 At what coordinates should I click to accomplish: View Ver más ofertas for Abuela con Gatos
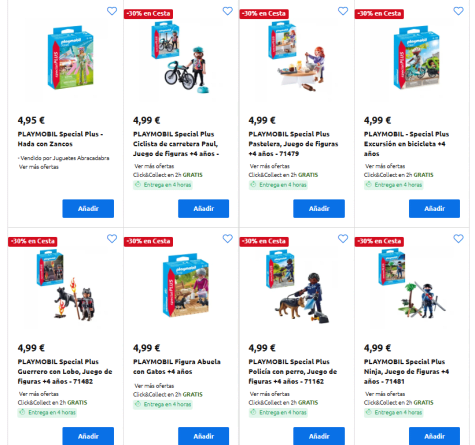154,386
